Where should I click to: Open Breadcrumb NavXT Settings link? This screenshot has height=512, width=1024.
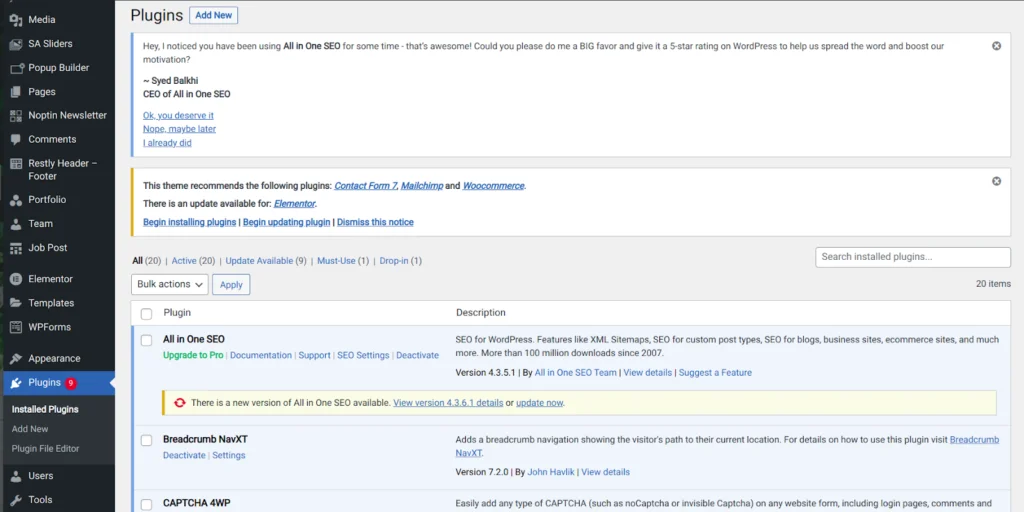[x=229, y=455]
